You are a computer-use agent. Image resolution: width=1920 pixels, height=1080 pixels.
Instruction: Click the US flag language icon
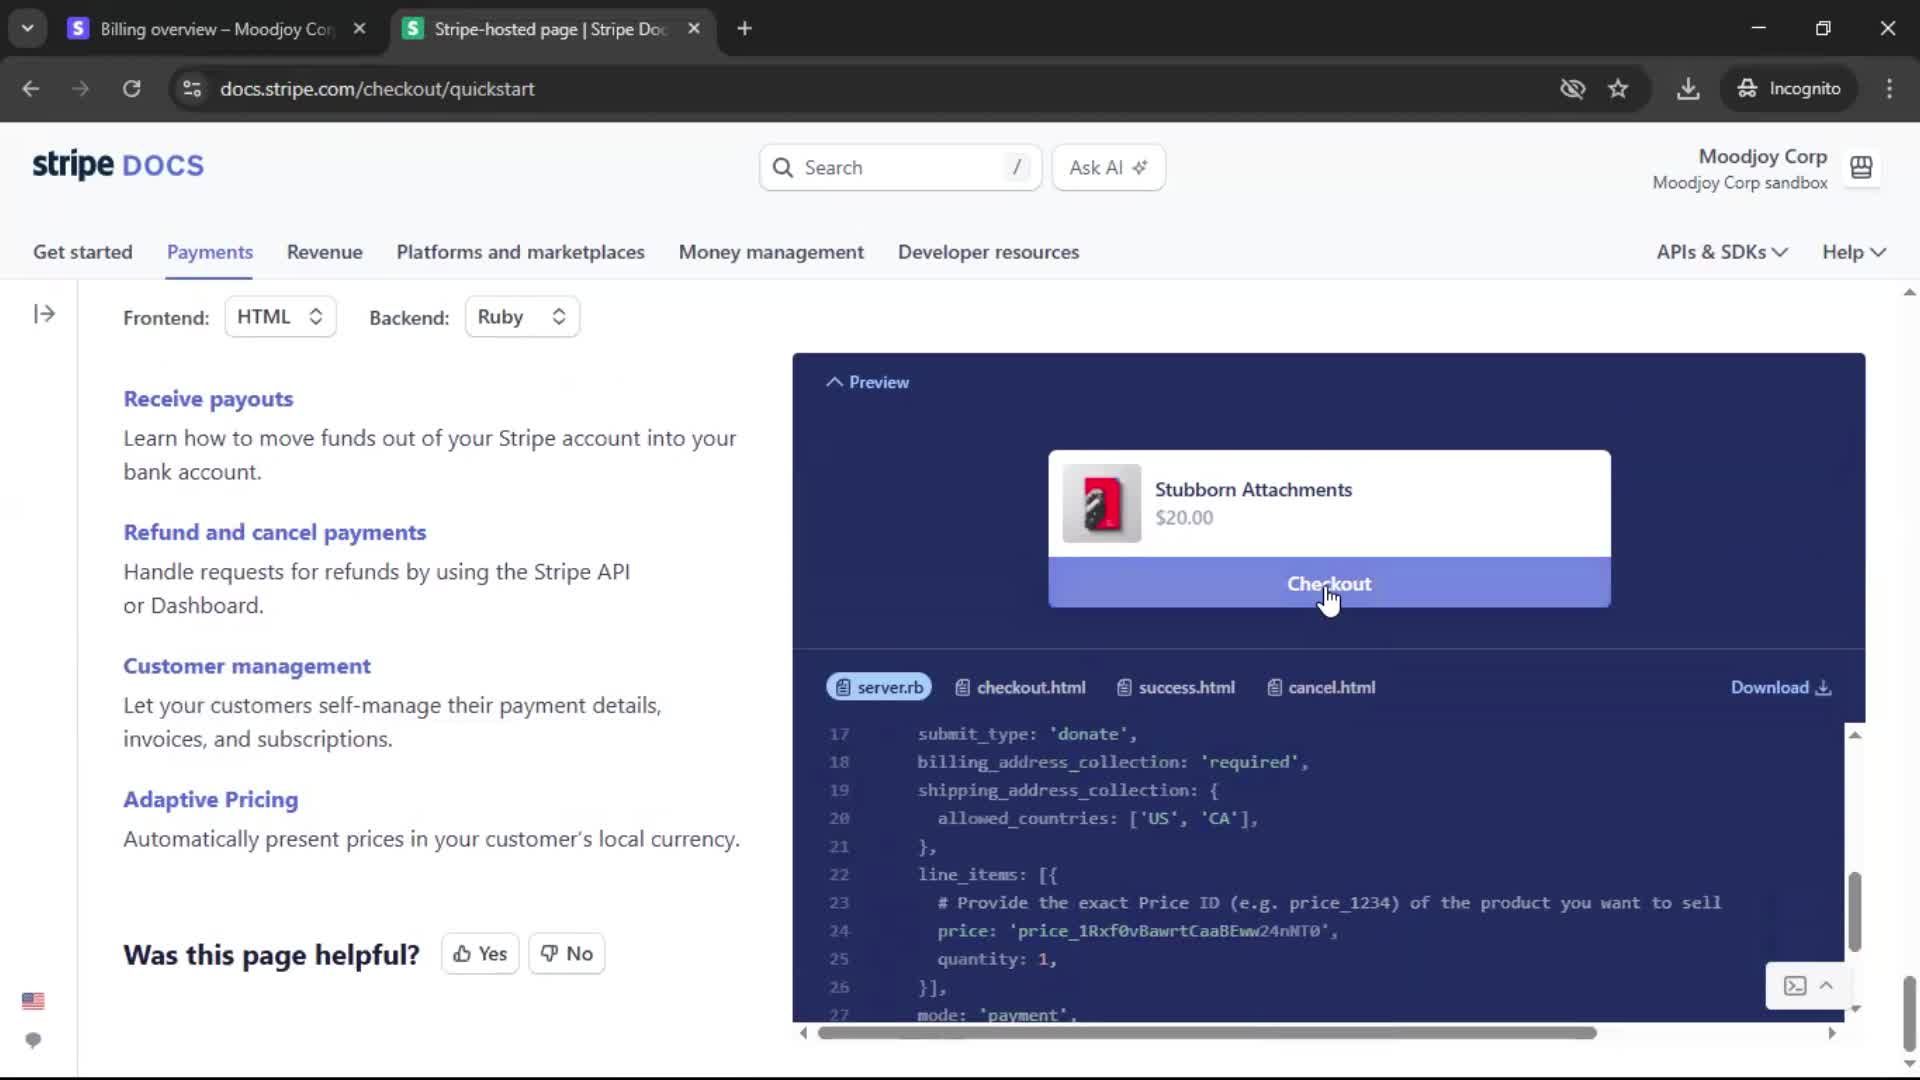point(33,1001)
